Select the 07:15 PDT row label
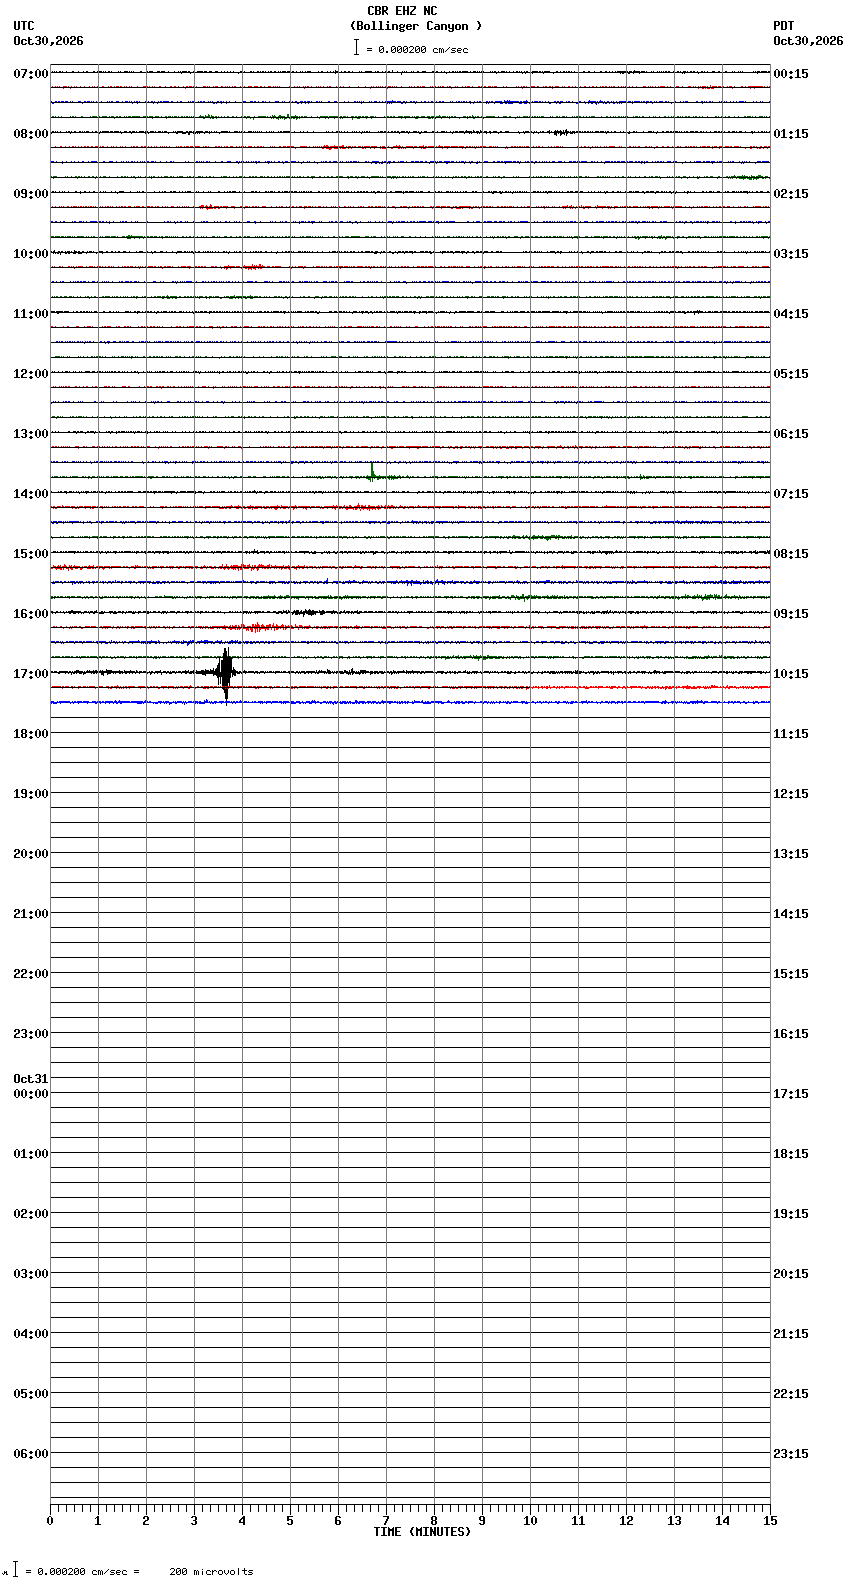 791,494
